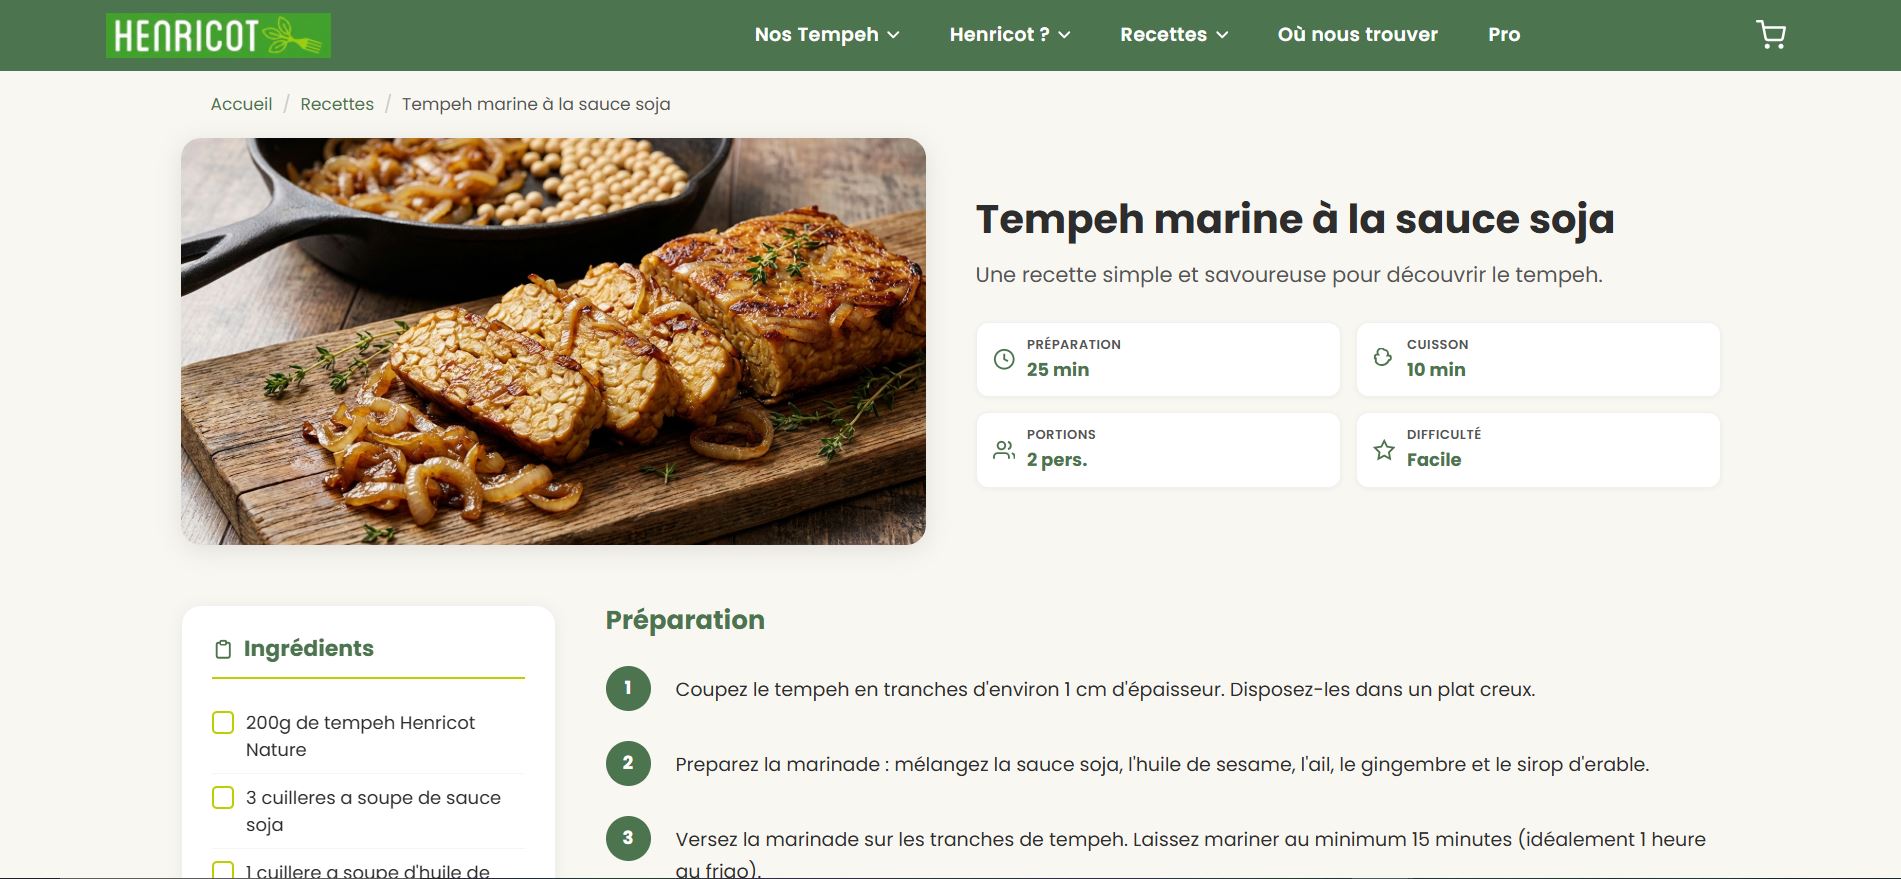Click the Henricot logo

click(218, 35)
